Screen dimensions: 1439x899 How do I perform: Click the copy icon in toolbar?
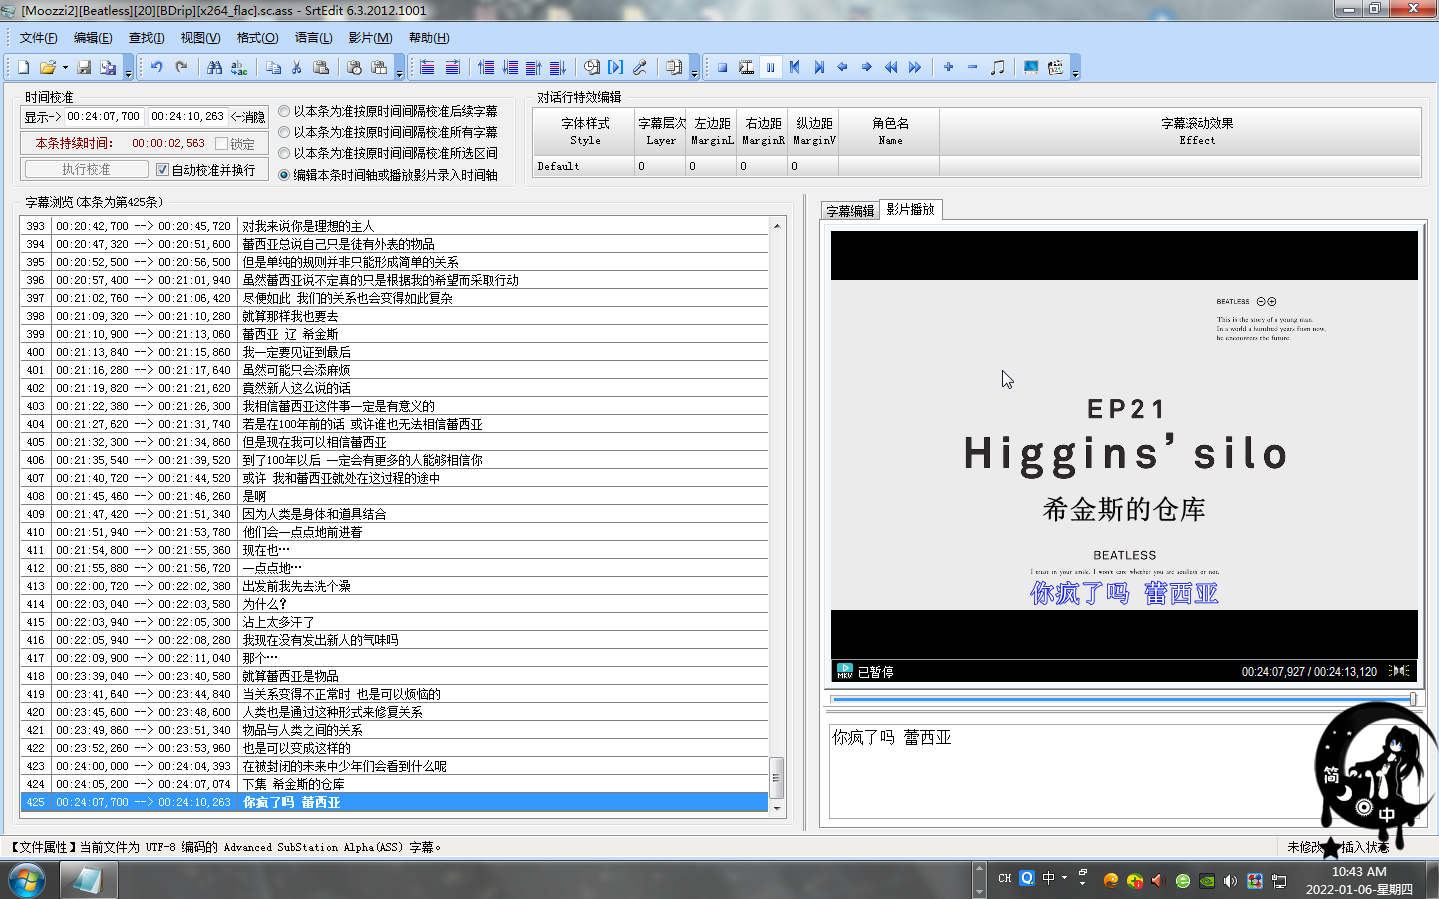point(273,67)
